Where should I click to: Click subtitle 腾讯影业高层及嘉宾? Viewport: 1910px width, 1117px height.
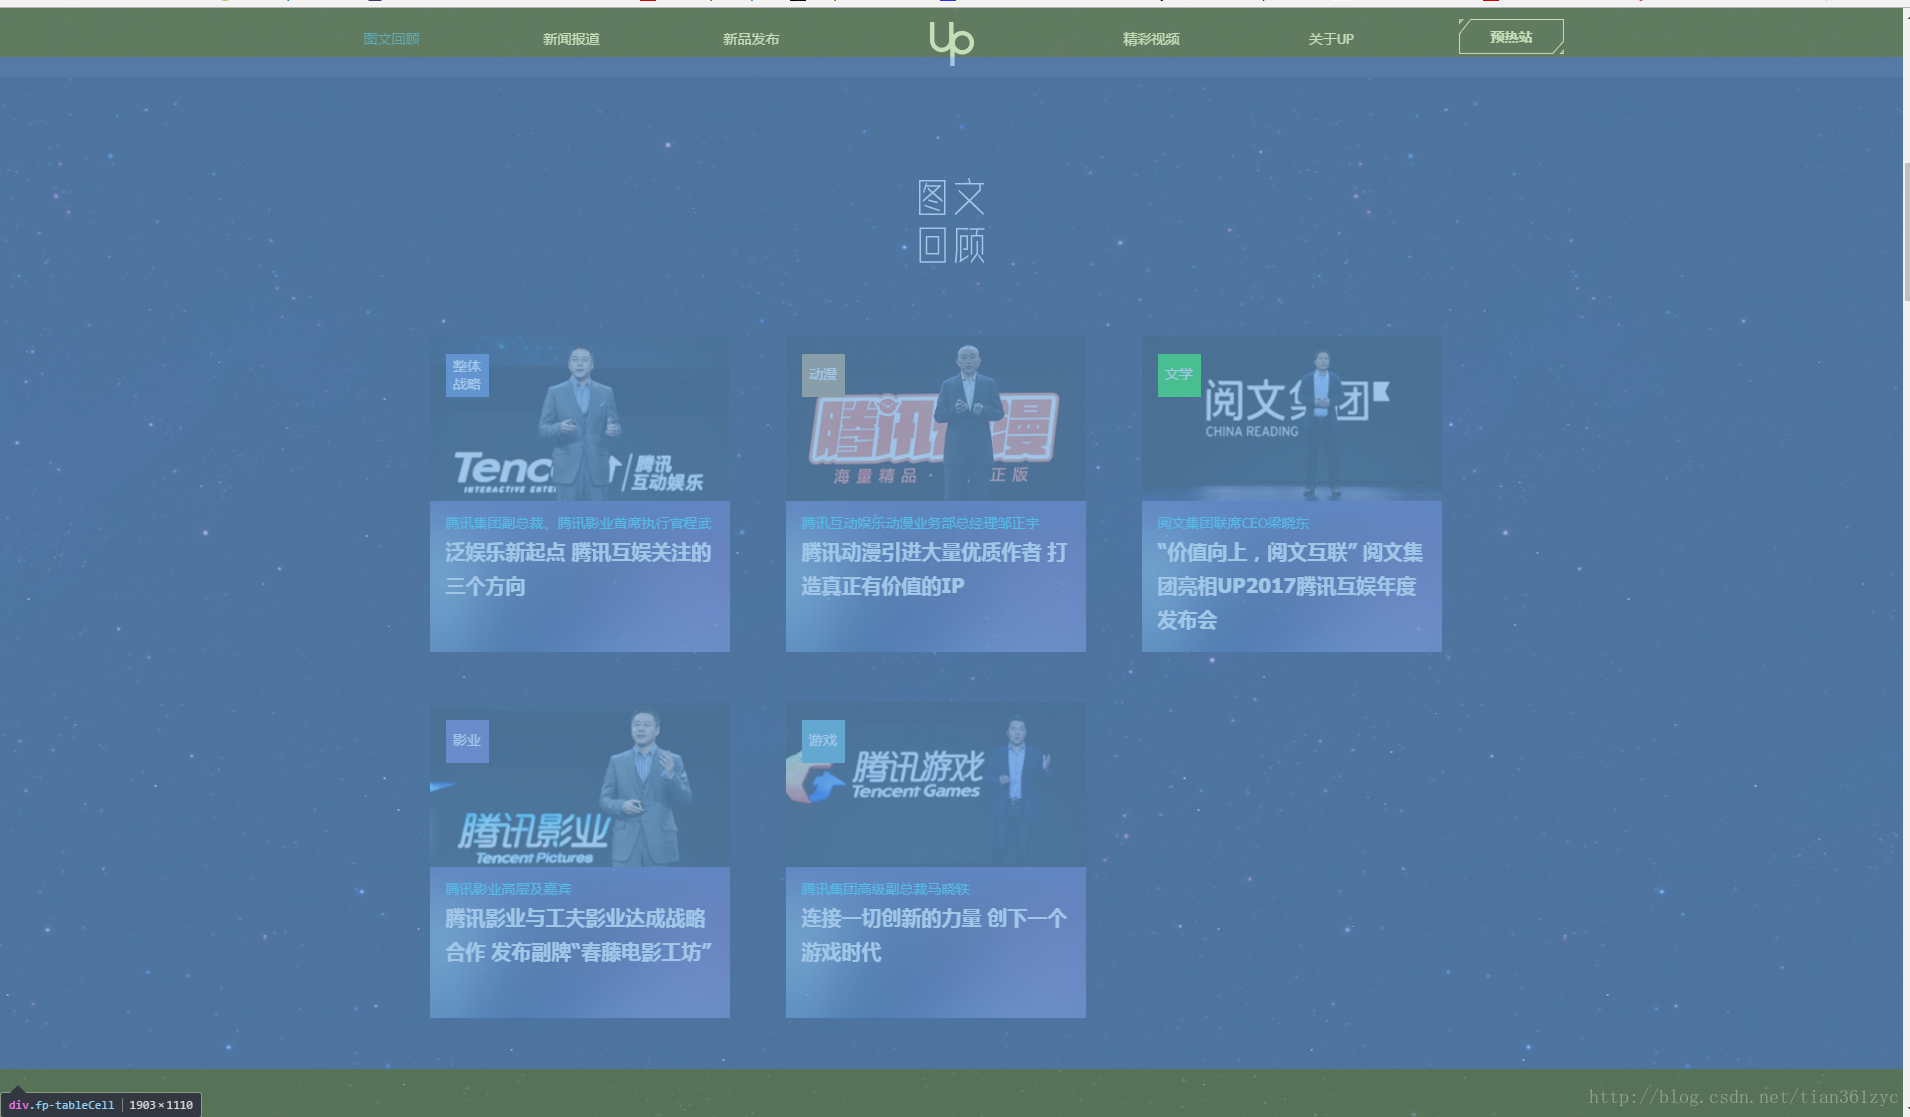pos(508,889)
